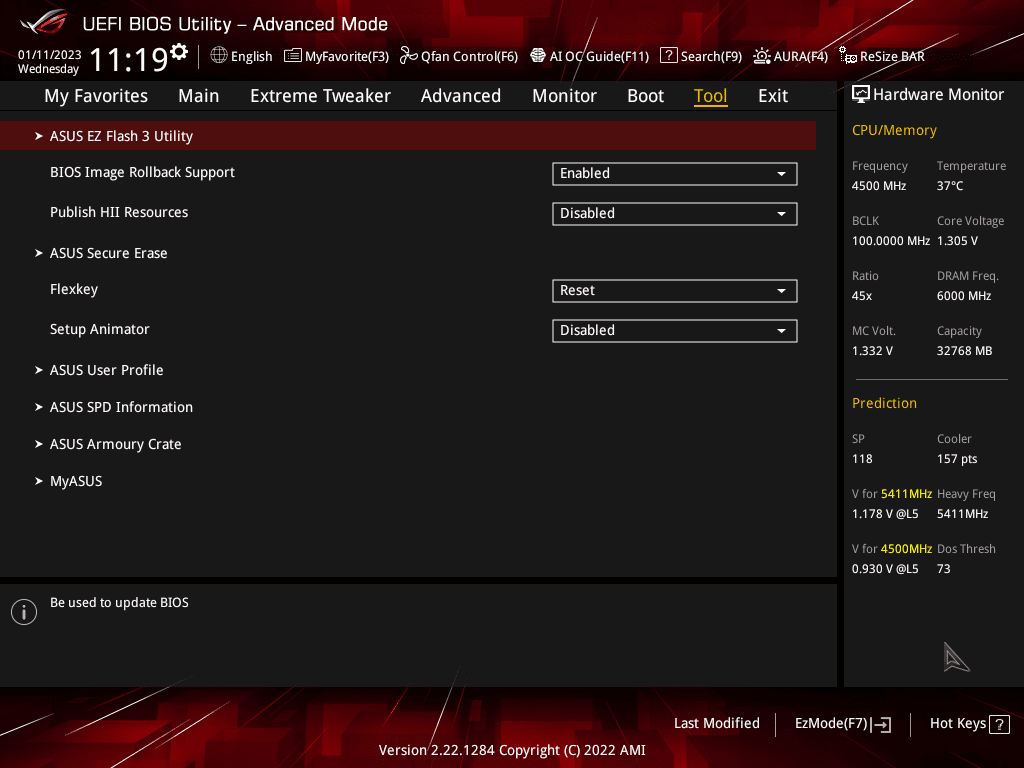Change Flexkey Reset dropdown
The image size is (1024, 768).
675,291
